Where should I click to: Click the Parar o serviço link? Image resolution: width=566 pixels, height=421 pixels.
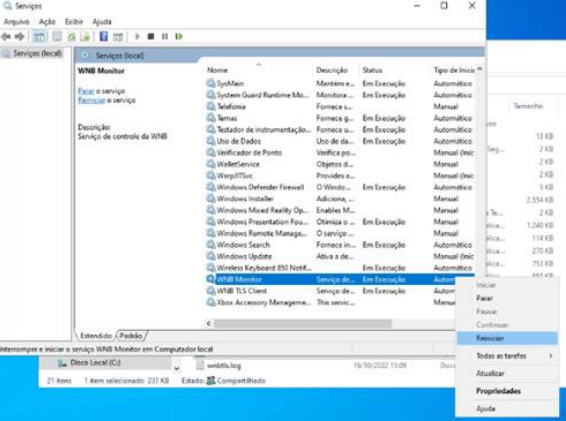(86, 91)
